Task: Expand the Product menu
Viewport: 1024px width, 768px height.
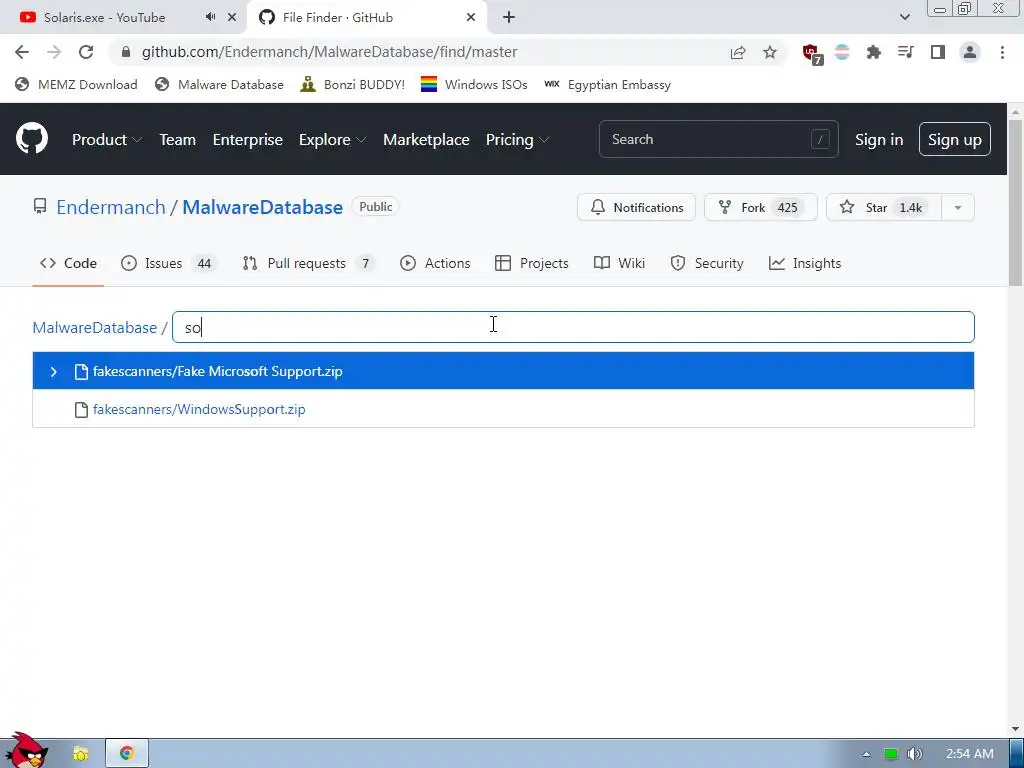Action: (107, 140)
